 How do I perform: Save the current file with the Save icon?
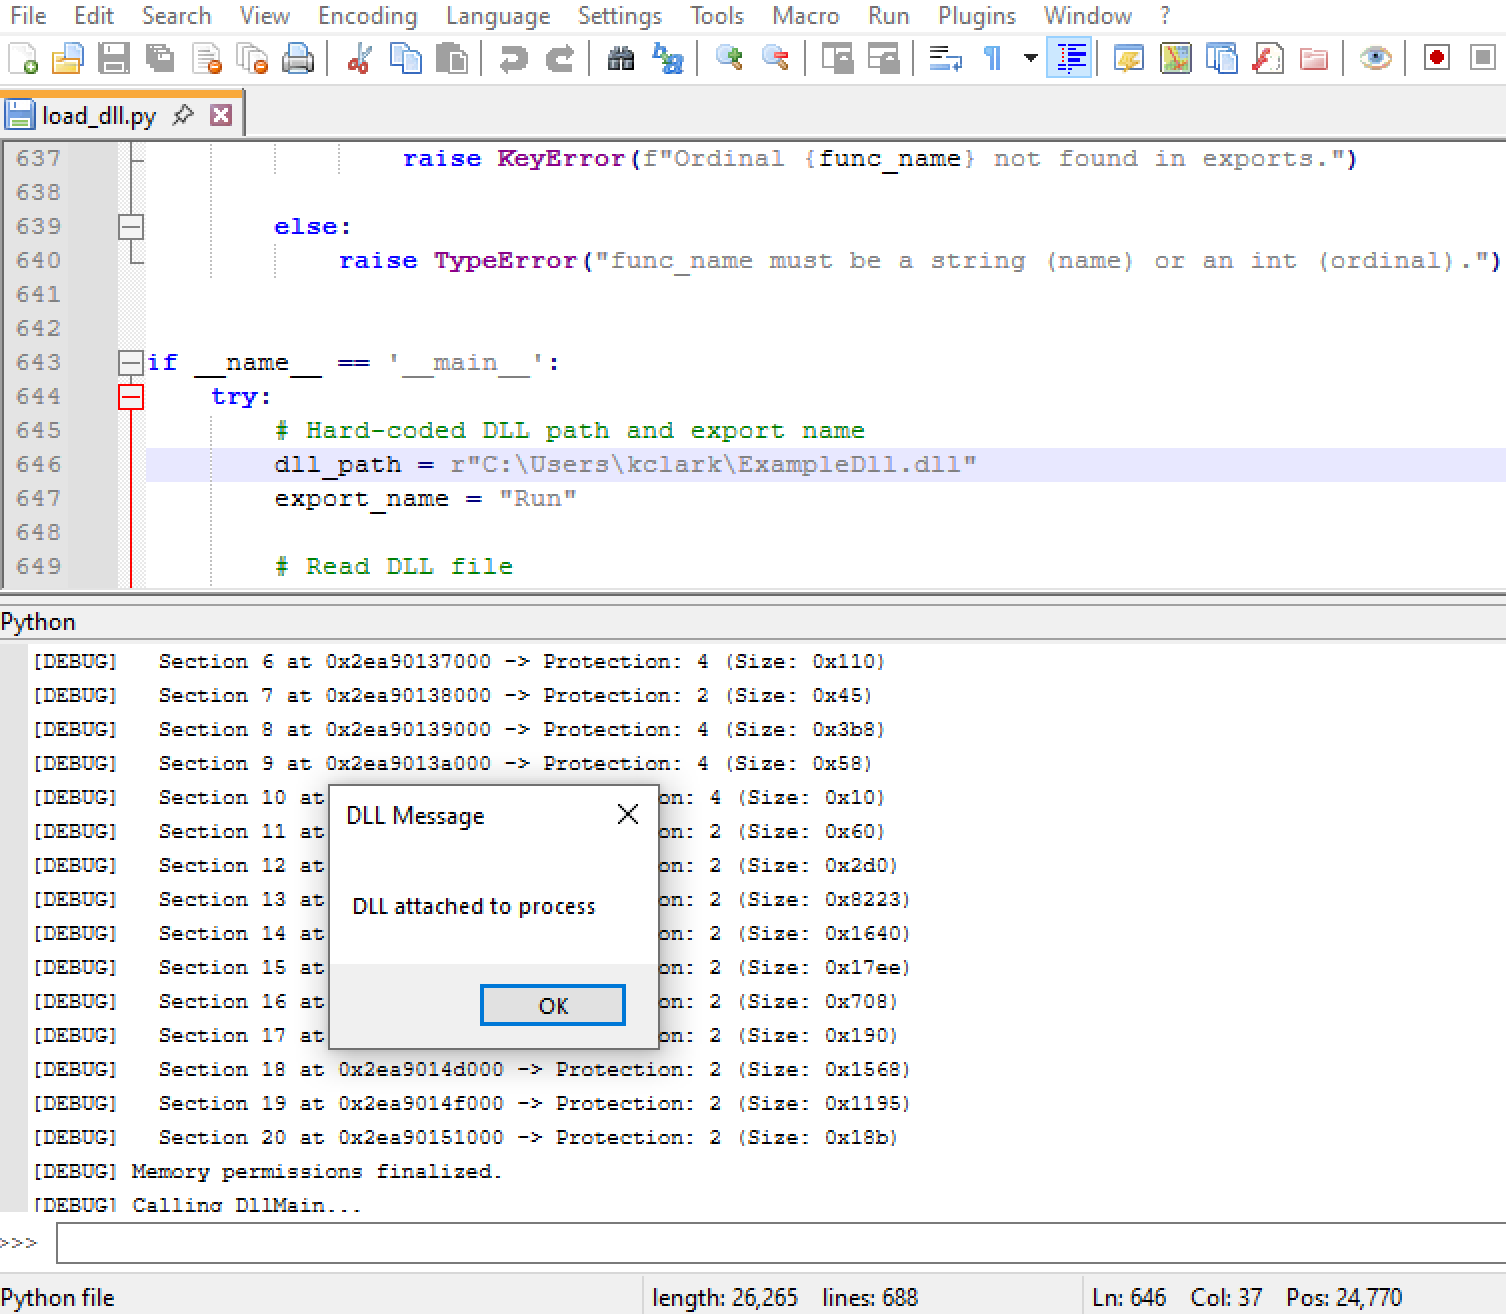pos(114,57)
